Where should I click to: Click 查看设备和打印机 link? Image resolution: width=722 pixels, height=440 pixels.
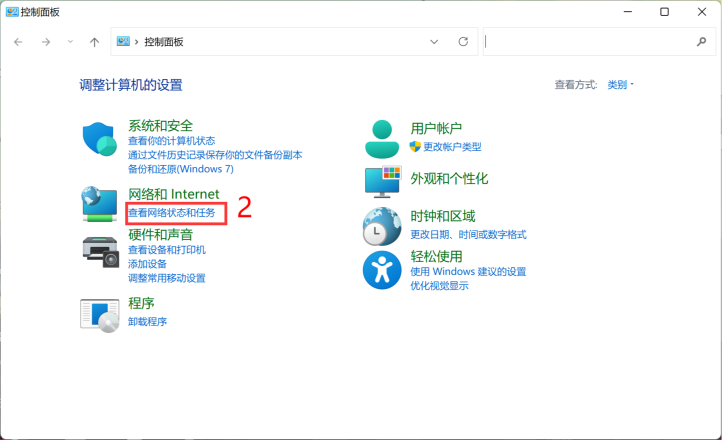pyautogui.click(x=167, y=249)
